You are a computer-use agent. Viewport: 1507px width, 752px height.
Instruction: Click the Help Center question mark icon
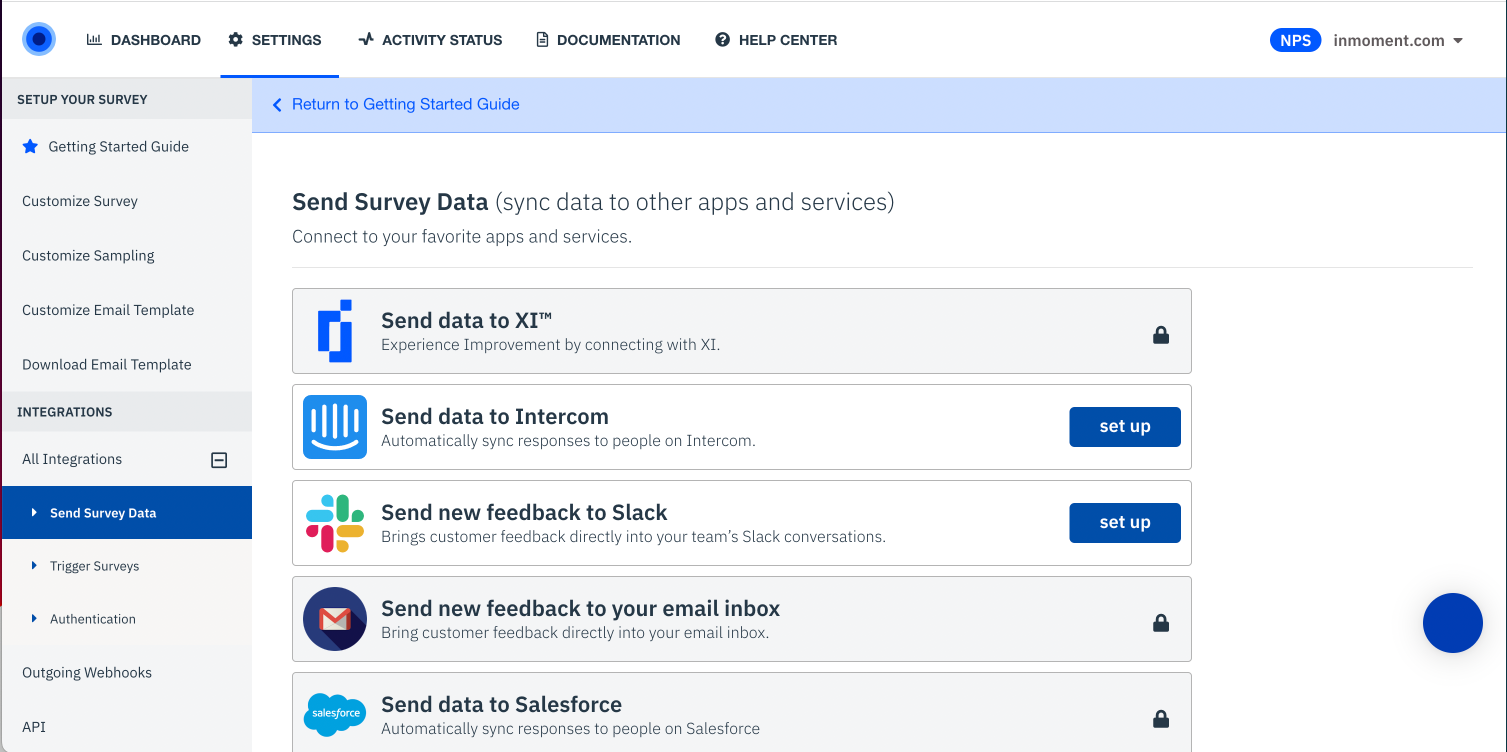click(722, 40)
